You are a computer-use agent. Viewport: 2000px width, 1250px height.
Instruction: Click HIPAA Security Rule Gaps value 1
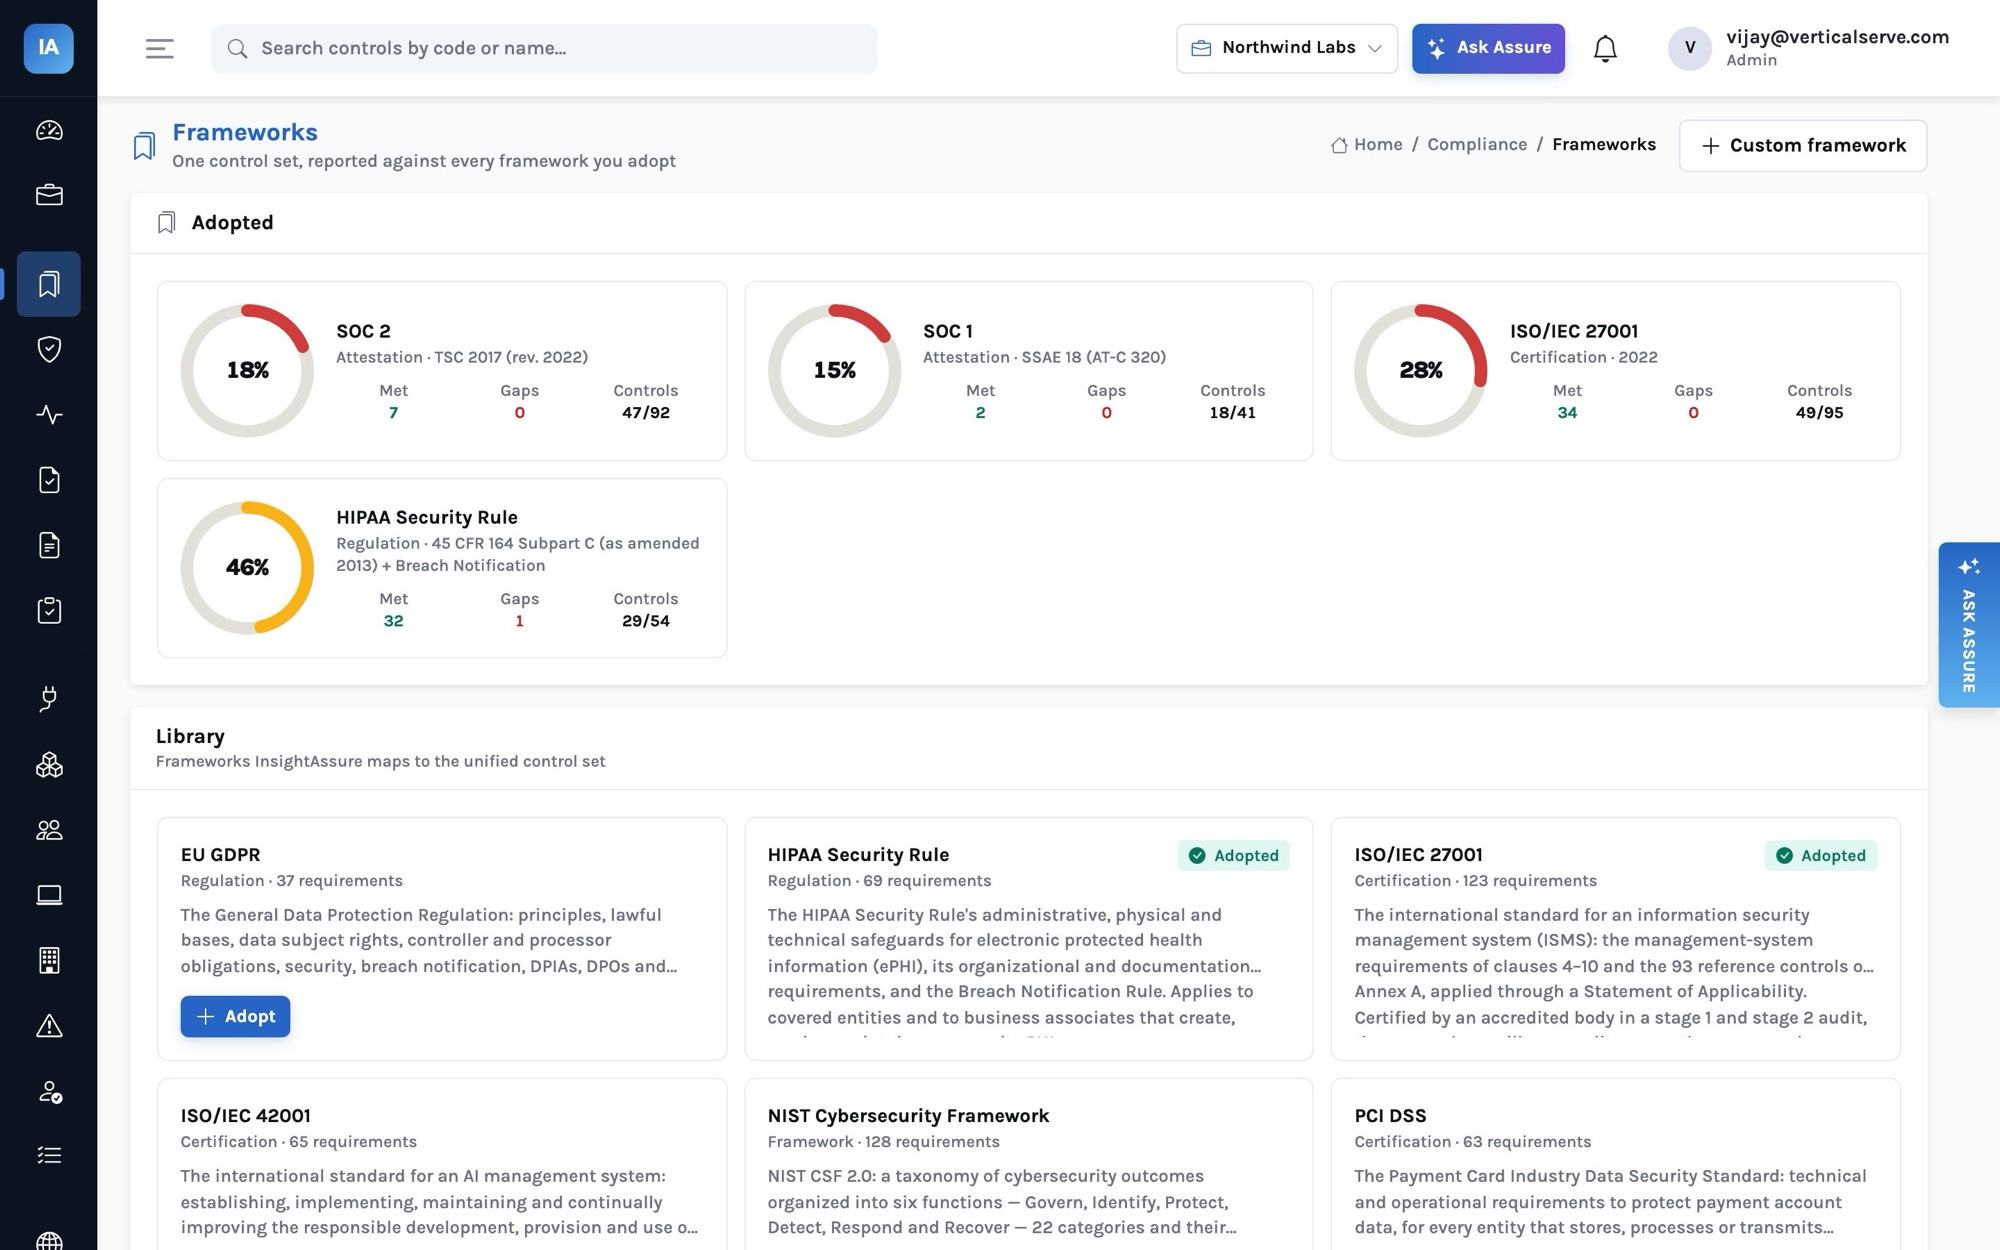pyautogui.click(x=519, y=621)
